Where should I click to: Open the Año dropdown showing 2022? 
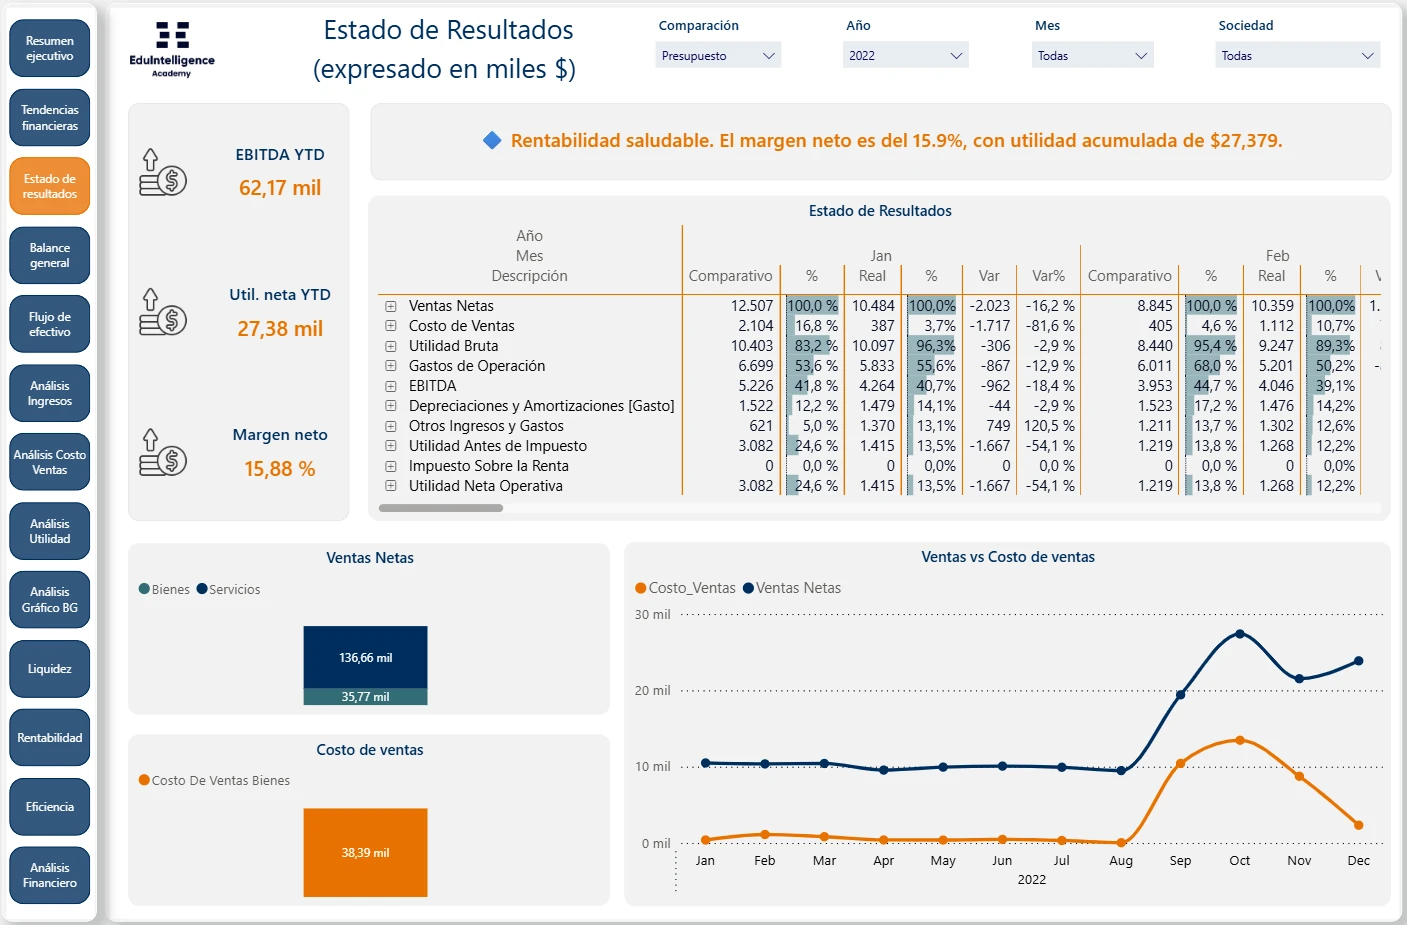(906, 56)
